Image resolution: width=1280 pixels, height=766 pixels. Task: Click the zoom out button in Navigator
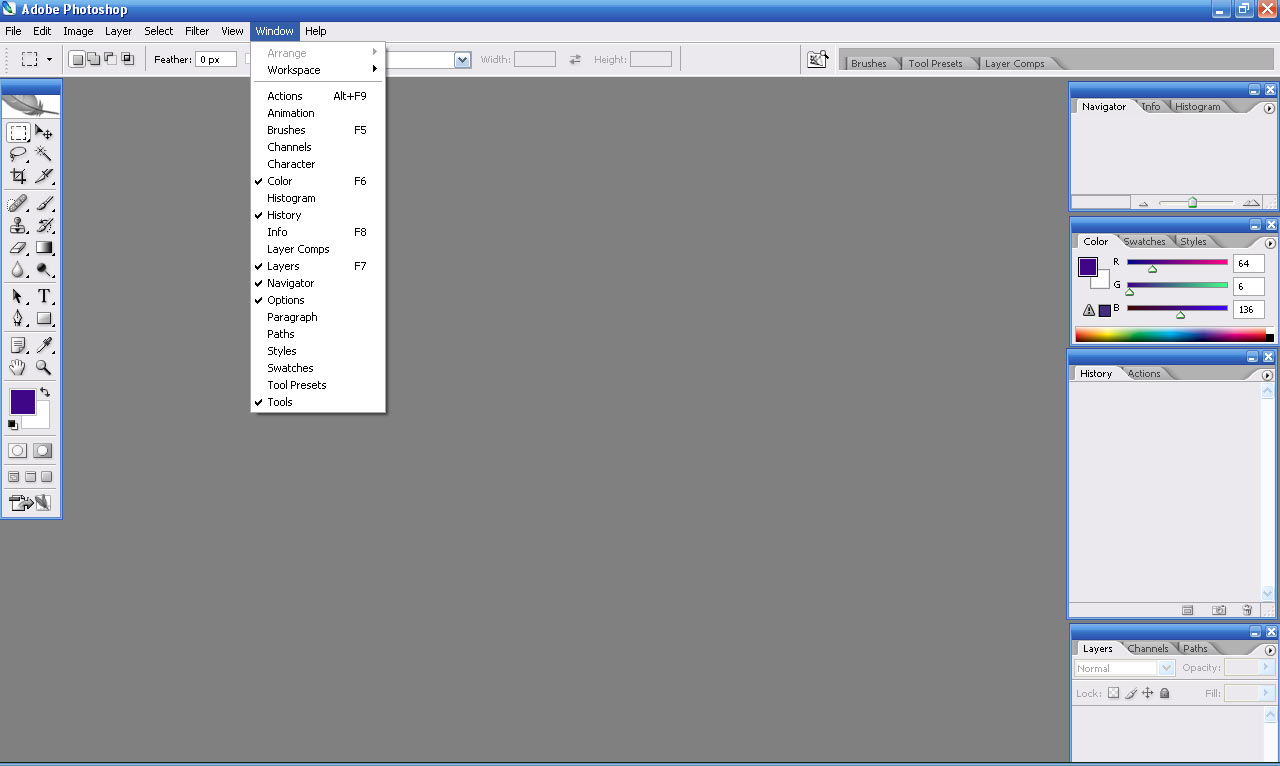(1144, 203)
